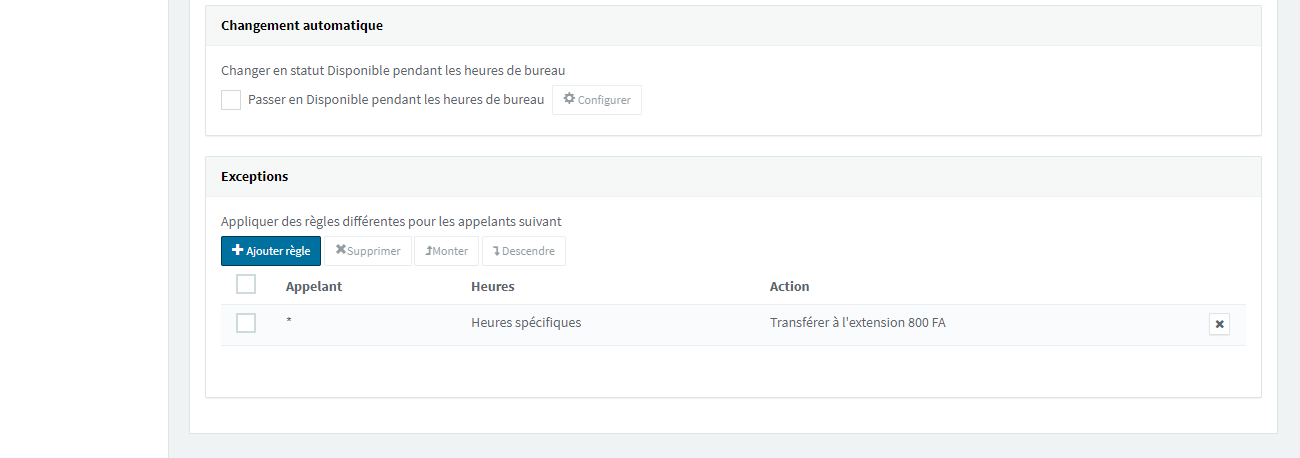Move rule down with Descendre

coord(524,251)
